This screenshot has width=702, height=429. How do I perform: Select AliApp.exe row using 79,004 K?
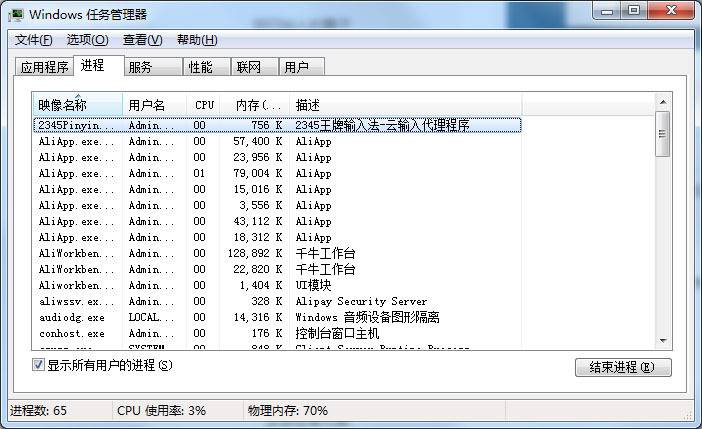pos(278,173)
